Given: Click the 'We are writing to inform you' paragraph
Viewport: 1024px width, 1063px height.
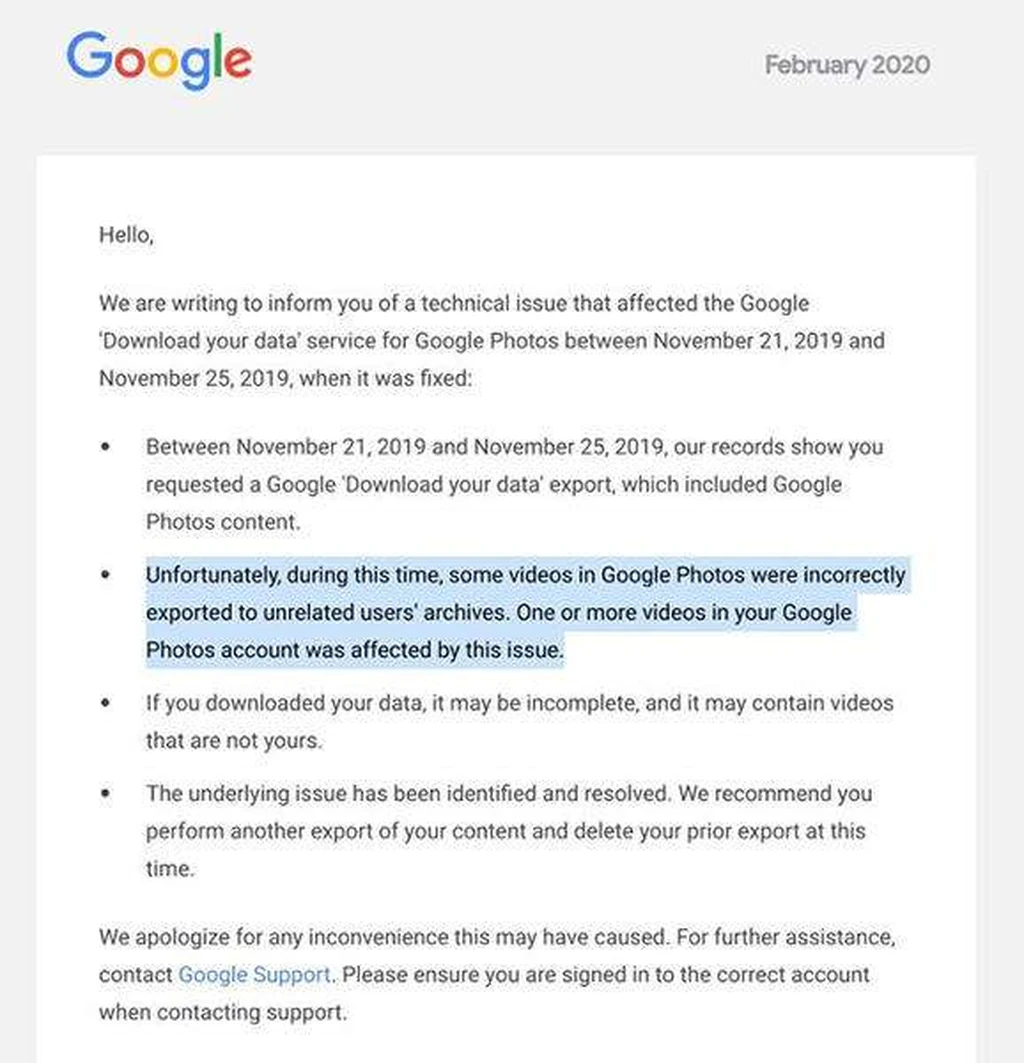Looking at the screenshot, I should pyautogui.click(x=492, y=340).
